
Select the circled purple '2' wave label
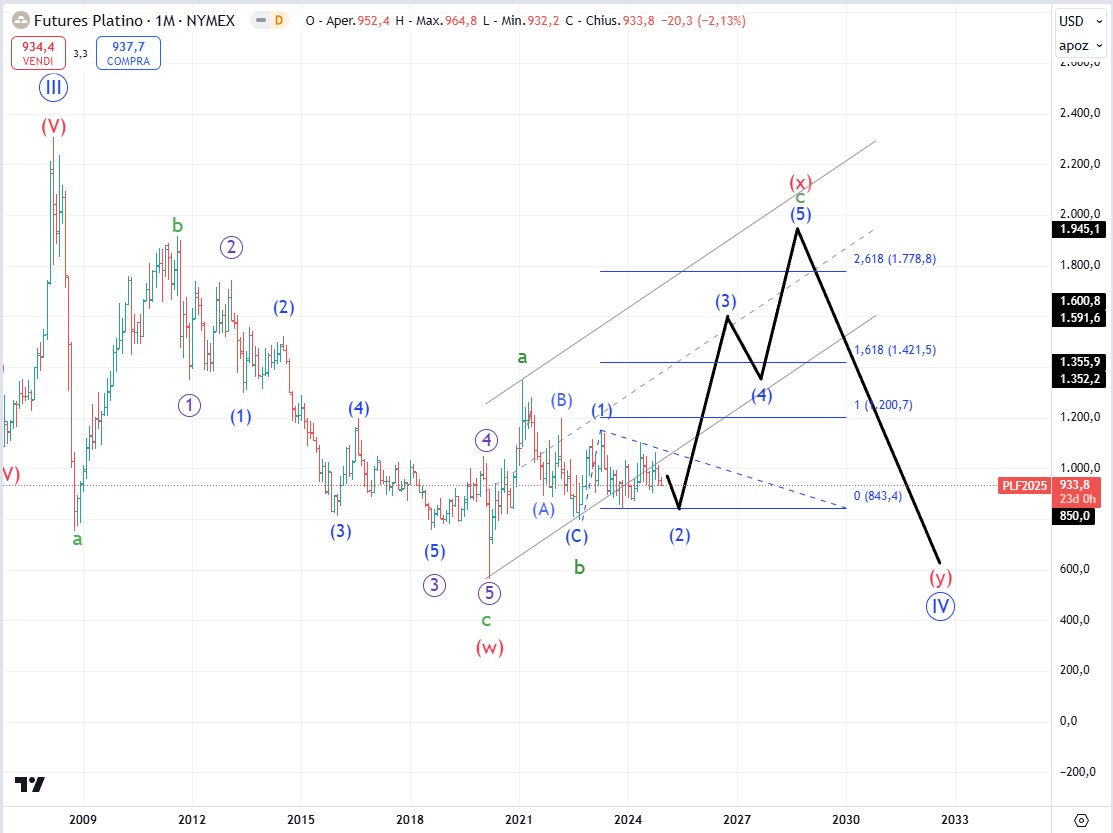click(x=231, y=247)
